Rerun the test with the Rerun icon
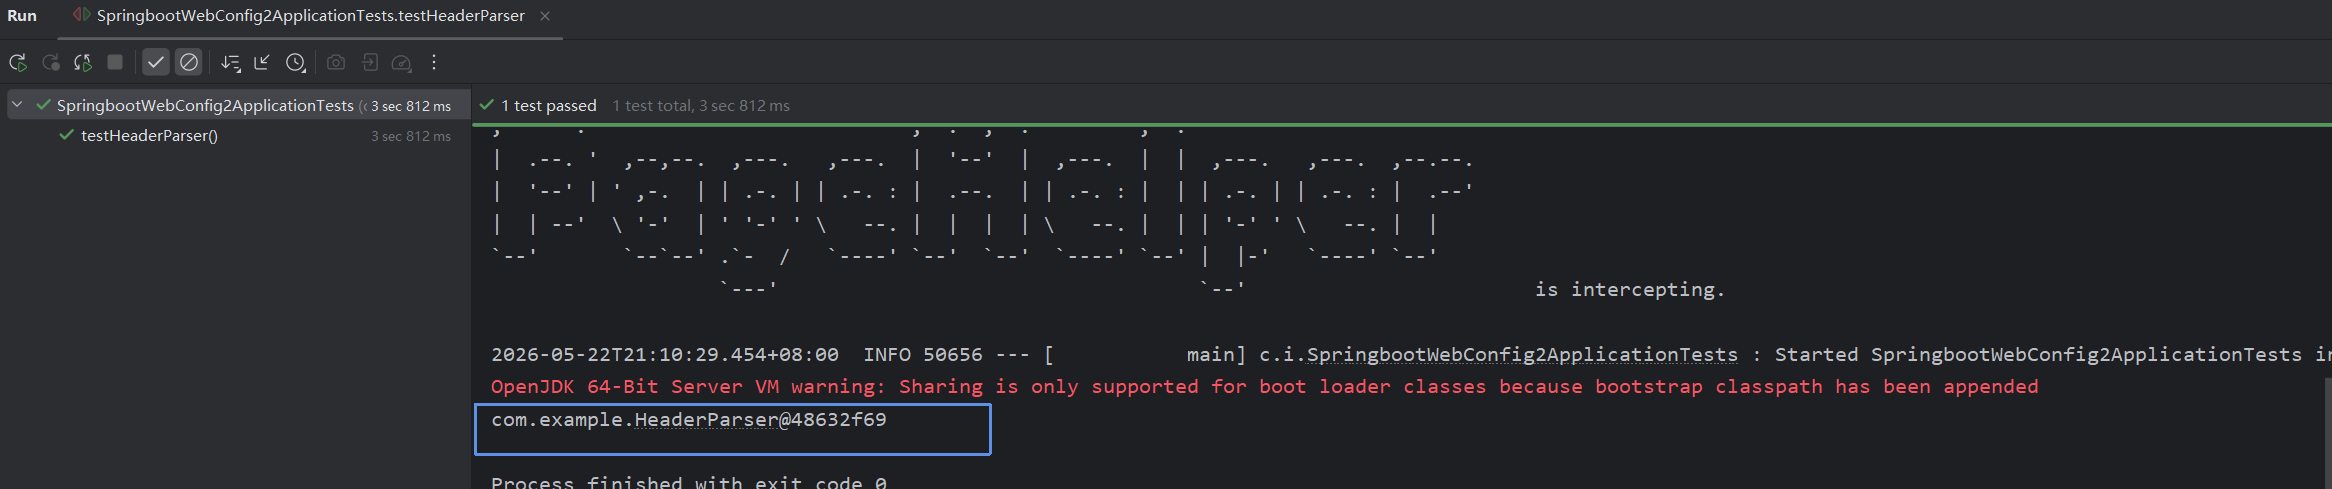 click(x=18, y=62)
